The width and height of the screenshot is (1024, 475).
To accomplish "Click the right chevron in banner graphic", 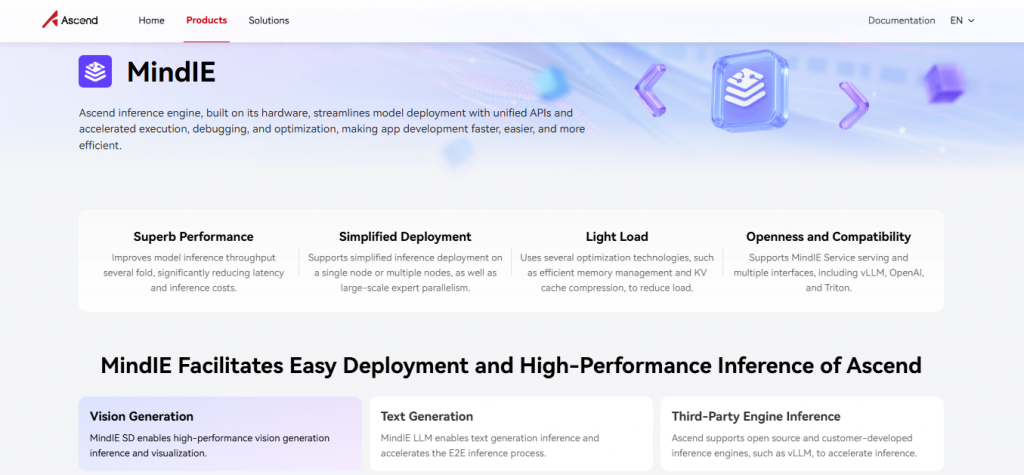I will coord(852,104).
